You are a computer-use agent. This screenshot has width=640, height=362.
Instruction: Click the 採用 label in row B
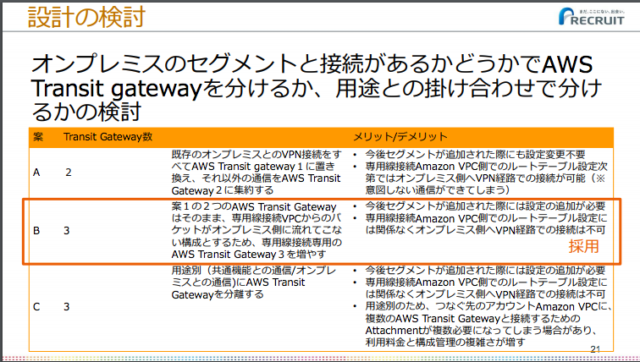coord(584,247)
